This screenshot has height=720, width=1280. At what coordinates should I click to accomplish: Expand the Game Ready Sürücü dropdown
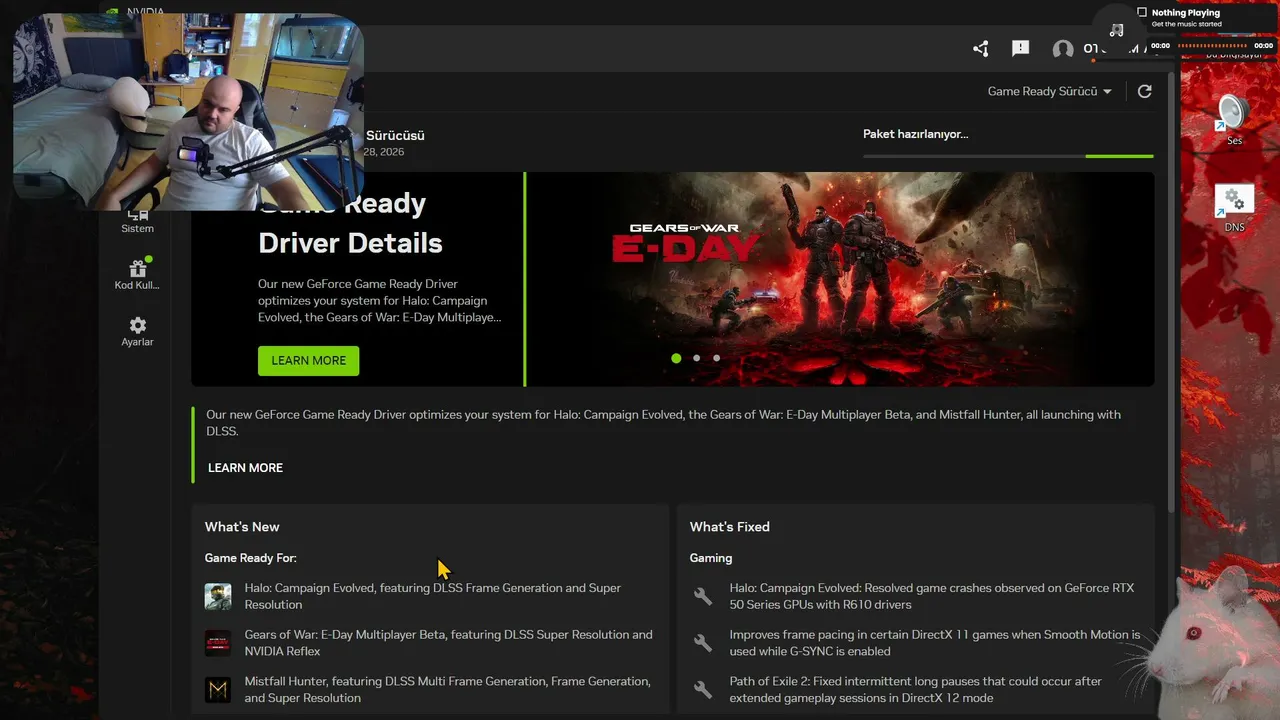(1049, 91)
